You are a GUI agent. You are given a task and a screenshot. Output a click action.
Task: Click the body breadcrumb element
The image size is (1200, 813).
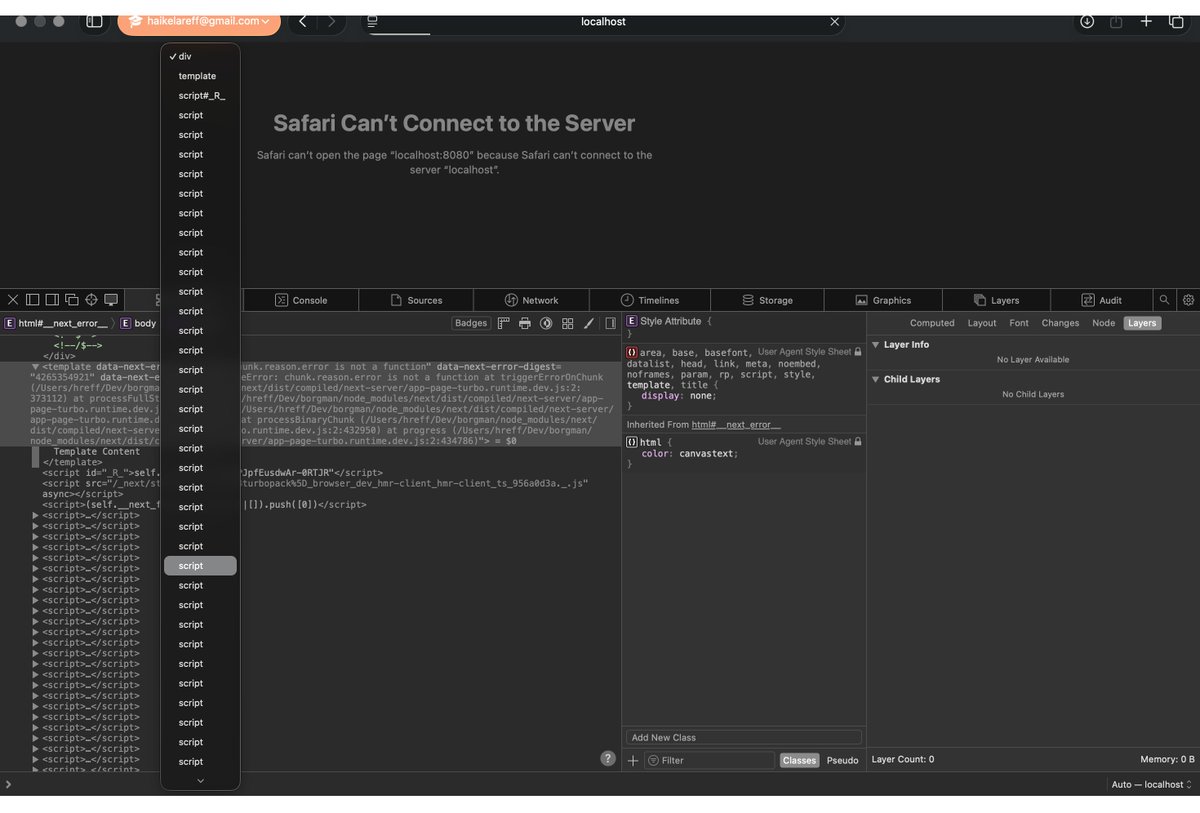[138, 323]
